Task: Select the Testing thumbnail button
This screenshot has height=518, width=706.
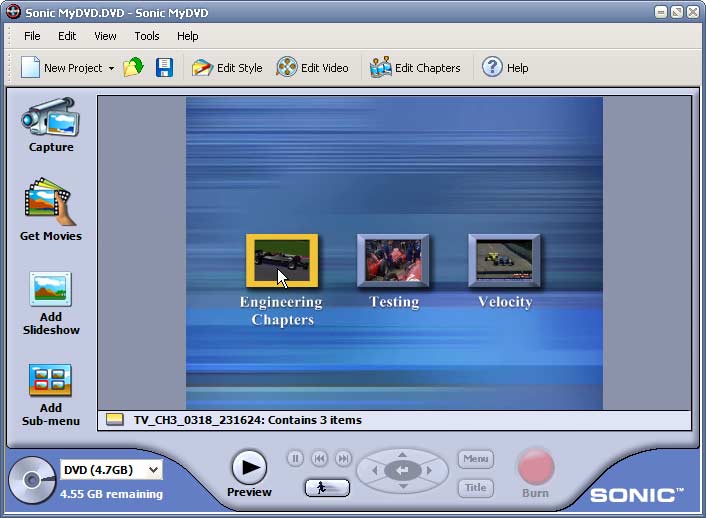Action: pos(393,261)
